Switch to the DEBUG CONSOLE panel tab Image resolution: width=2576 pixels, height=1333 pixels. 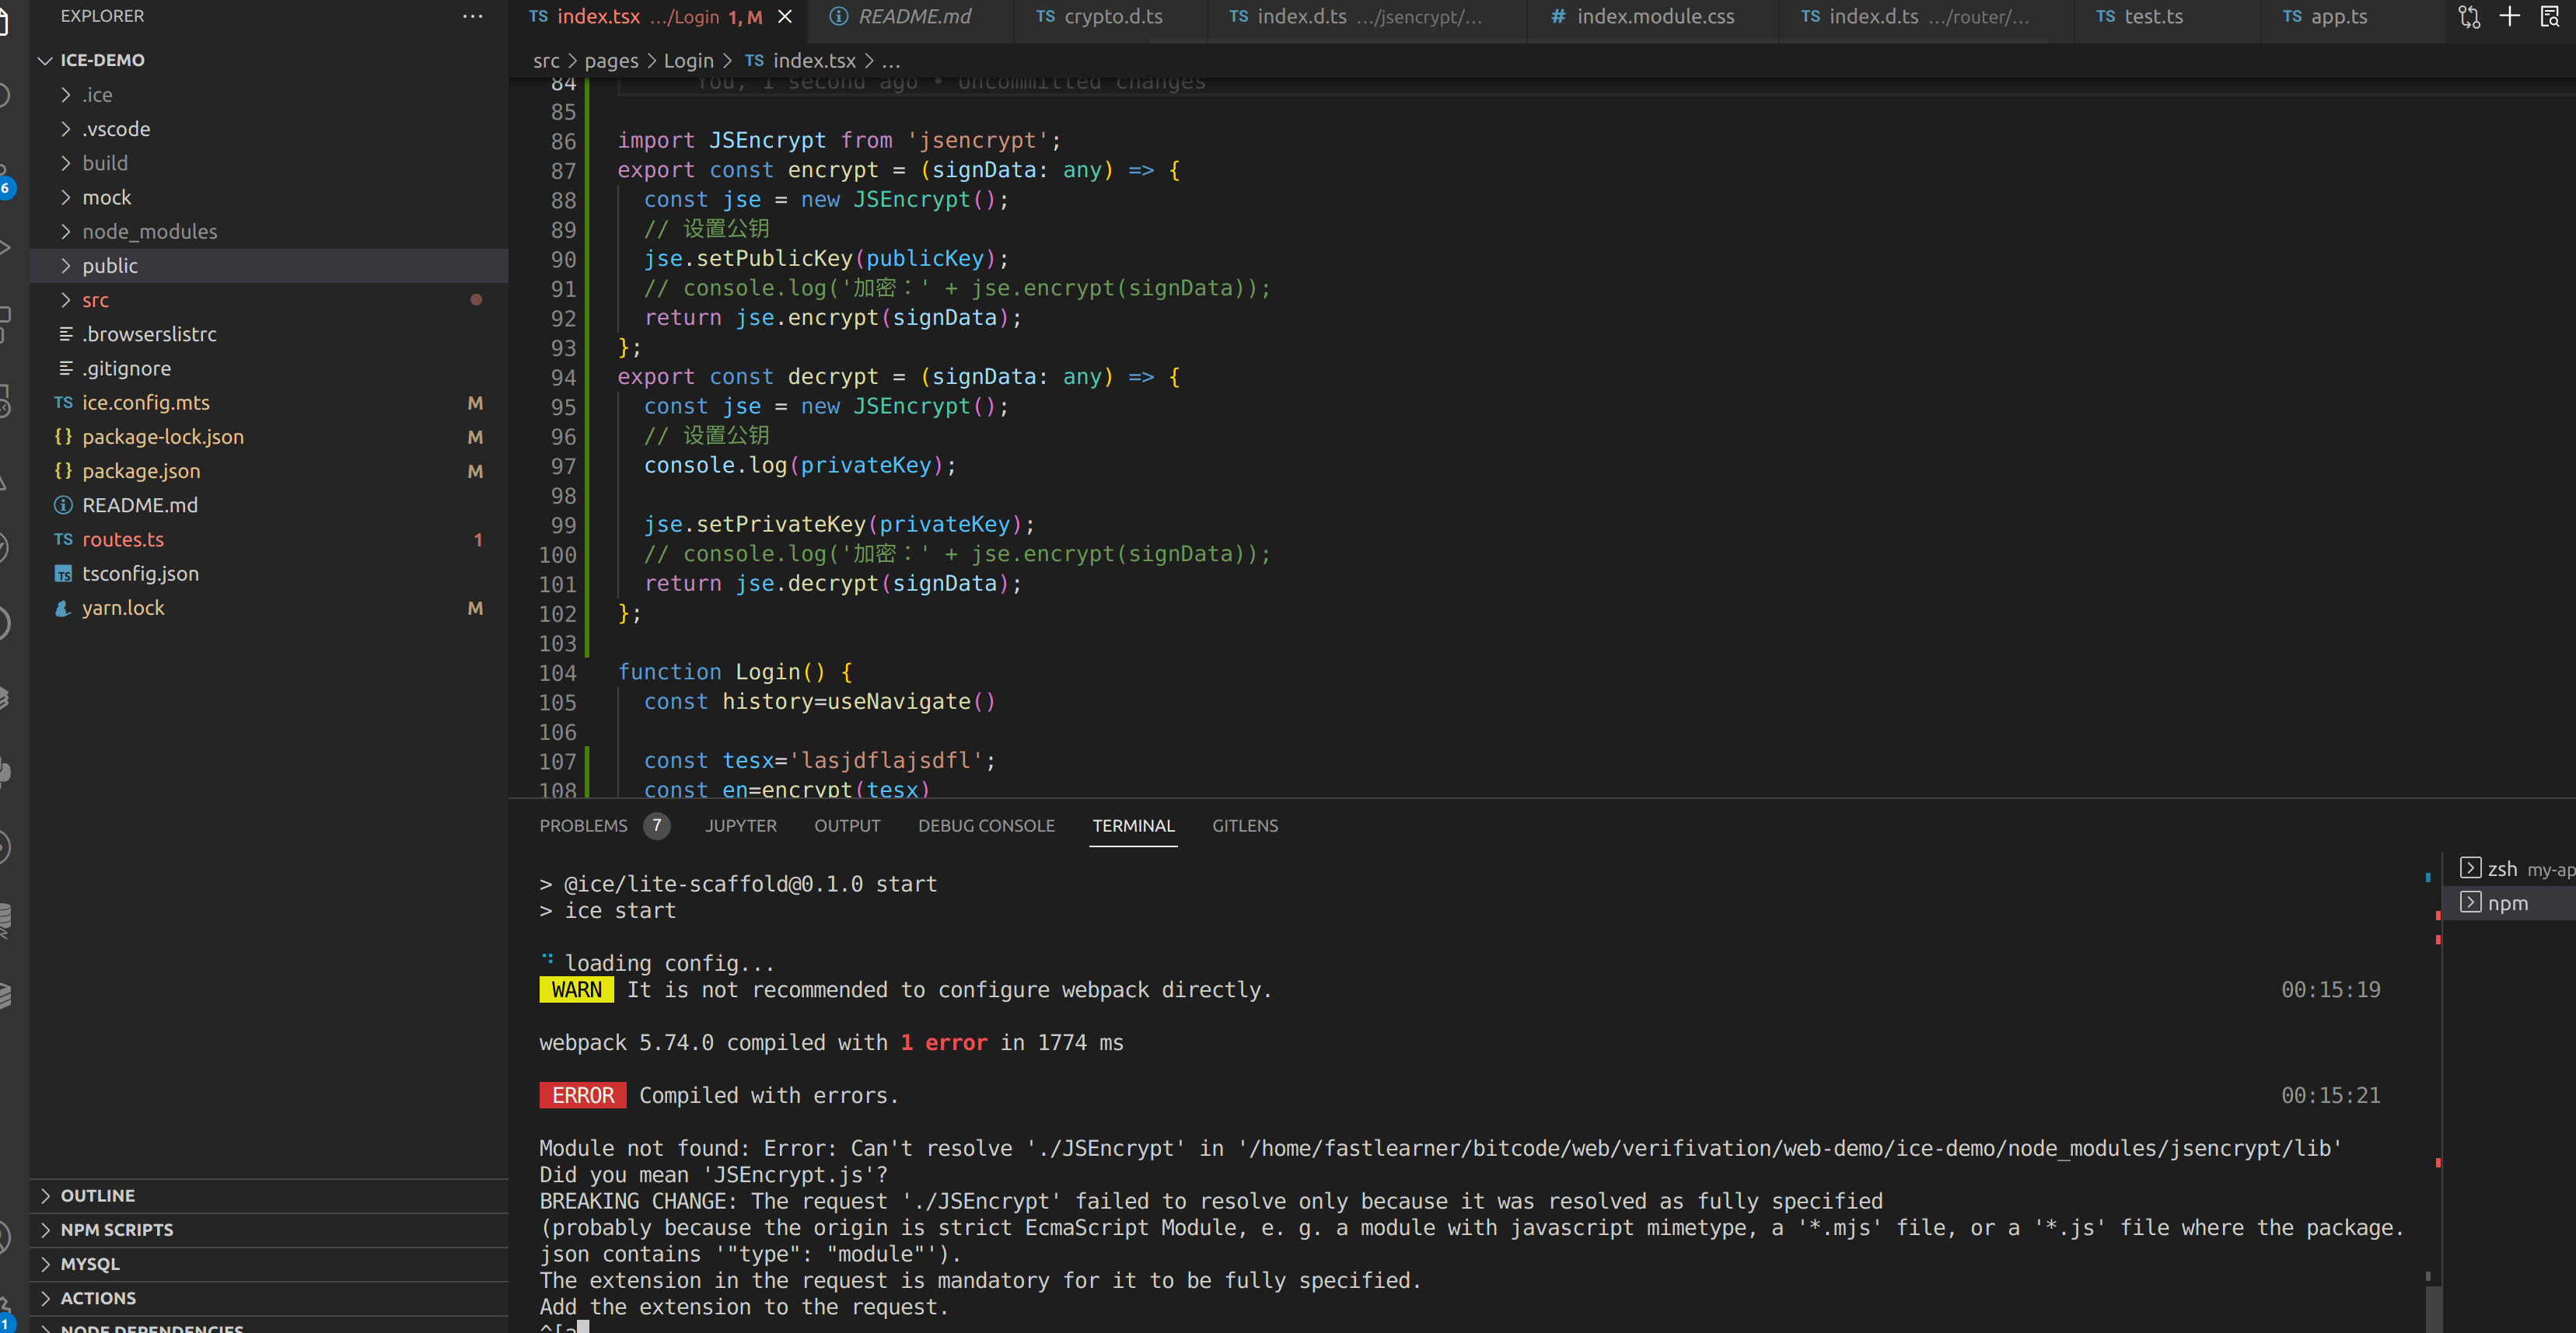986,826
